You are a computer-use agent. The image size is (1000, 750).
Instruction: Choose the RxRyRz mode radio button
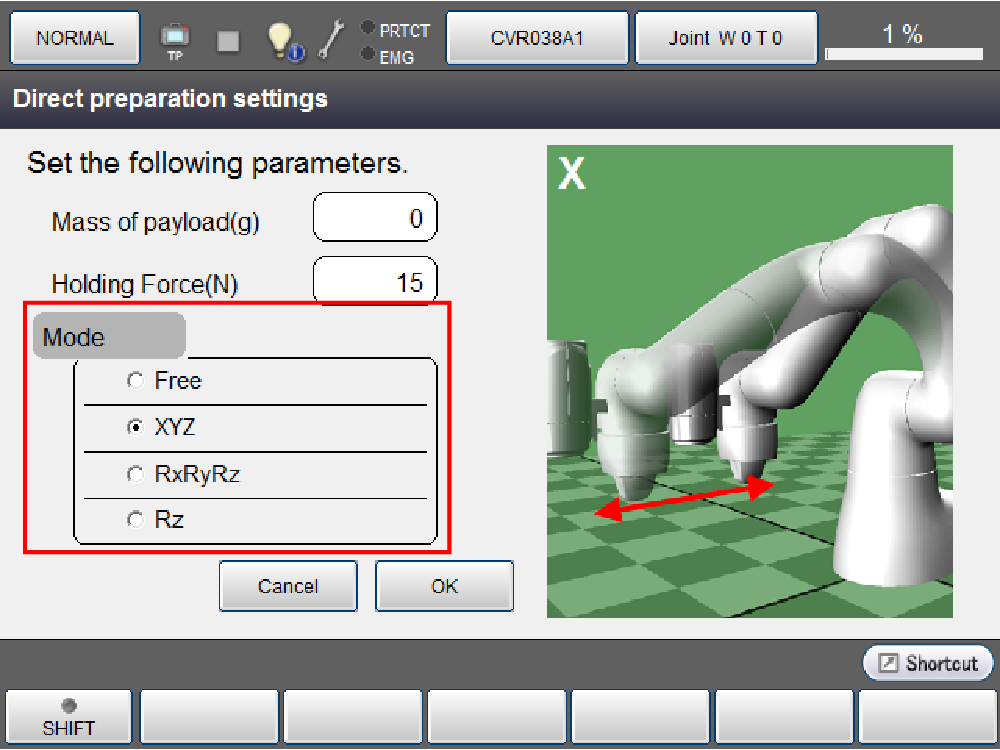(135, 475)
